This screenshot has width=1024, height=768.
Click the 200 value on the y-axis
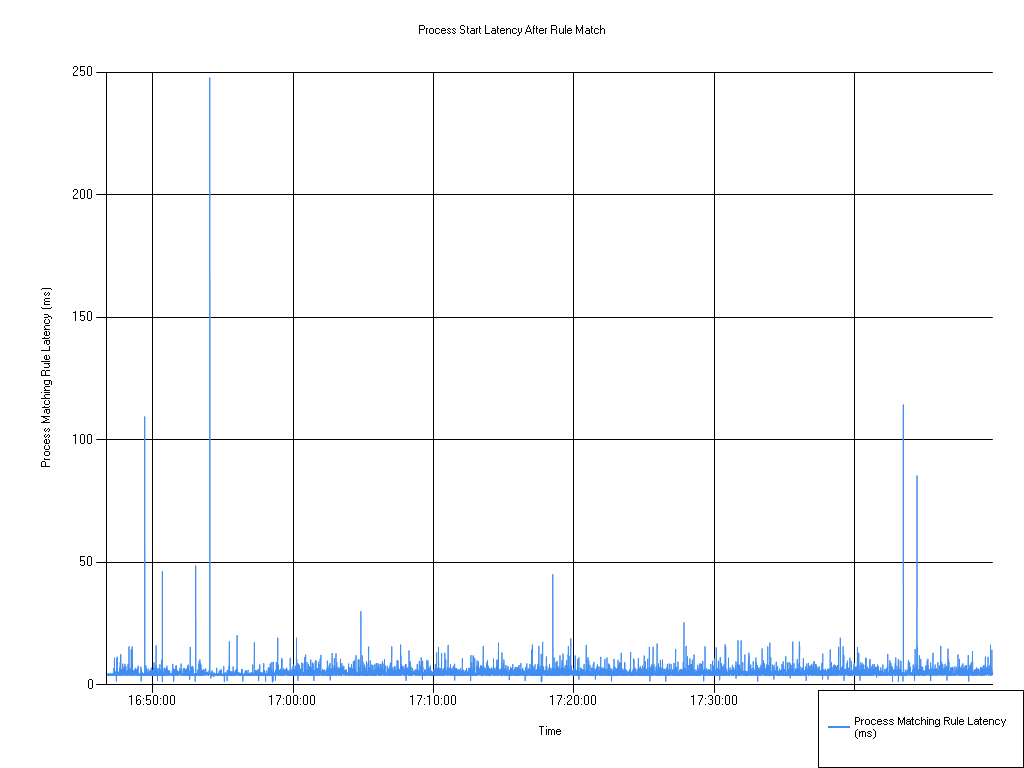pyautogui.click(x=84, y=193)
